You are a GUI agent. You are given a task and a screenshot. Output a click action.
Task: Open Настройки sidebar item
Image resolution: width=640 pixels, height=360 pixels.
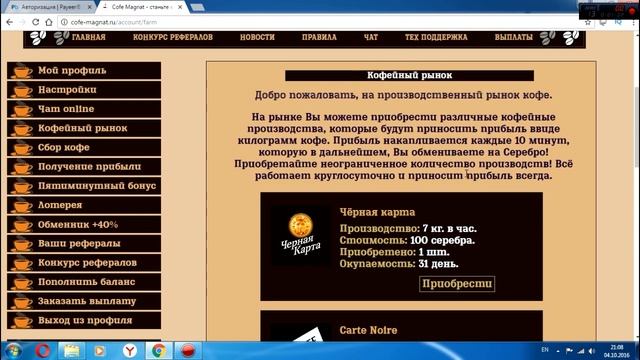[84, 90]
